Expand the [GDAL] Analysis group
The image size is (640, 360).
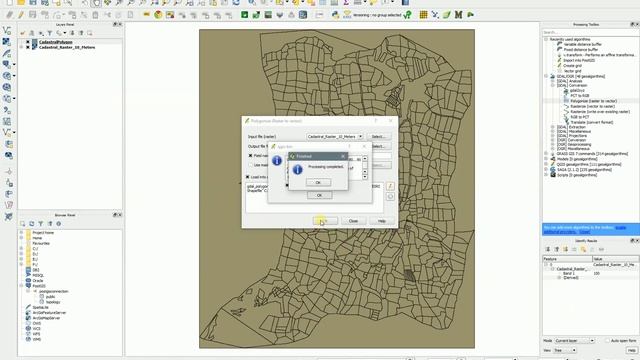tap(553, 81)
